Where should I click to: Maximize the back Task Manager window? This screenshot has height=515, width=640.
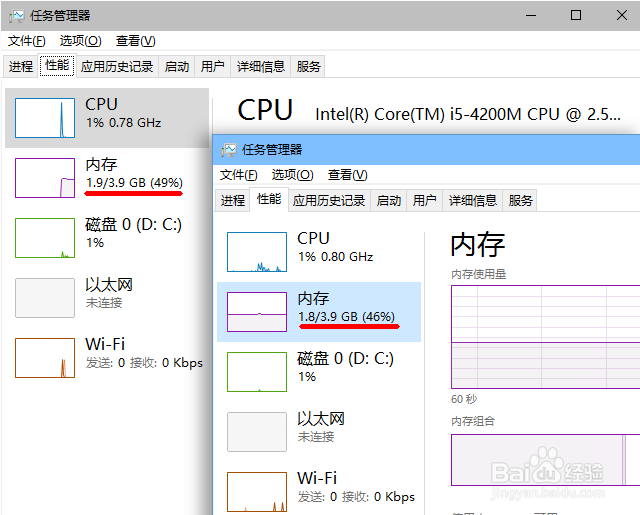[576, 16]
